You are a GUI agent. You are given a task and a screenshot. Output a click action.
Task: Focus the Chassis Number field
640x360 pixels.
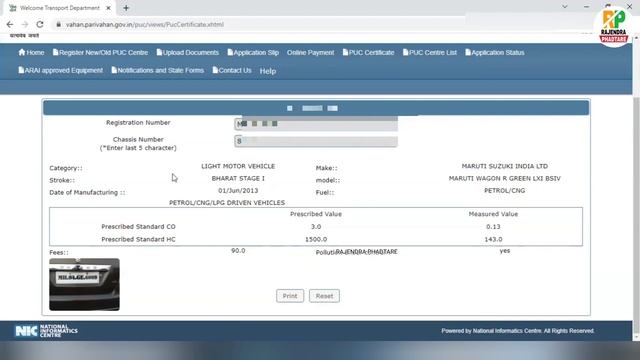316,141
